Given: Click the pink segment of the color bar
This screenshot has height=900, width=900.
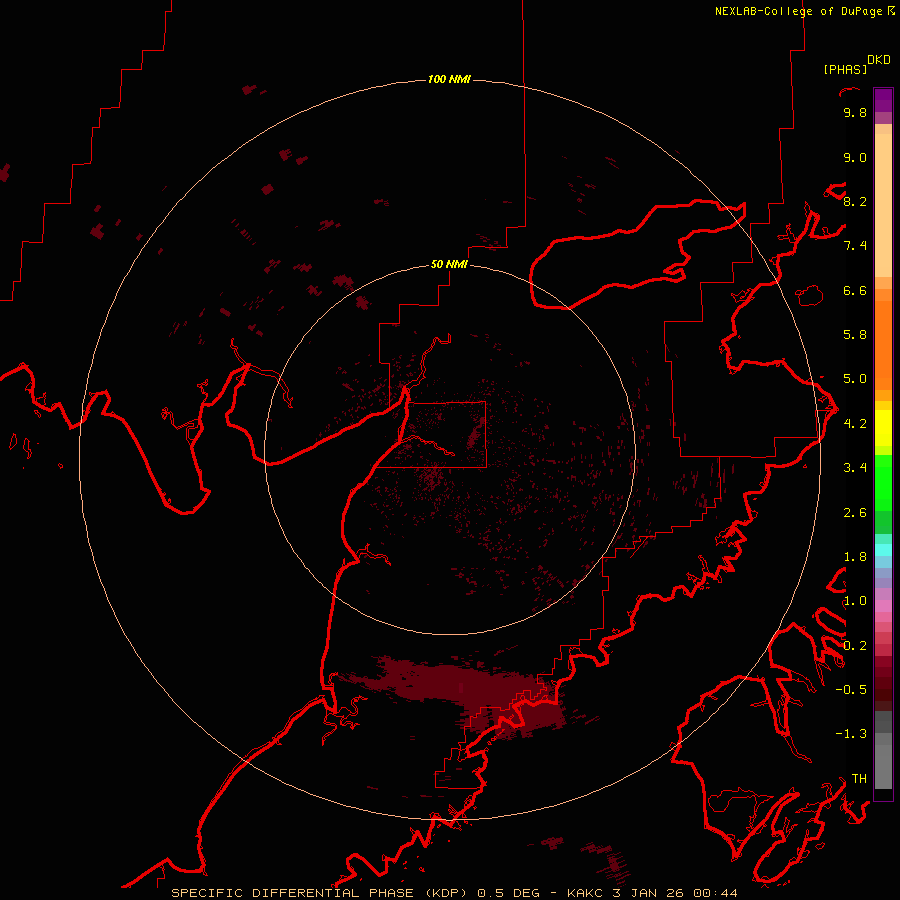Looking at the screenshot, I should (883, 606).
